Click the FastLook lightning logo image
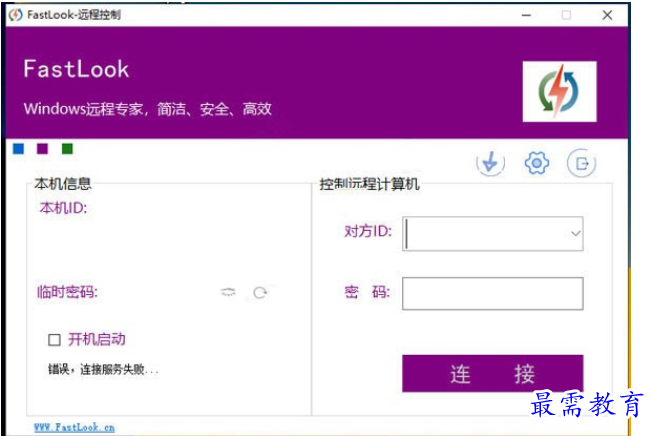This screenshot has height=436, width=652. (x=559, y=91)
